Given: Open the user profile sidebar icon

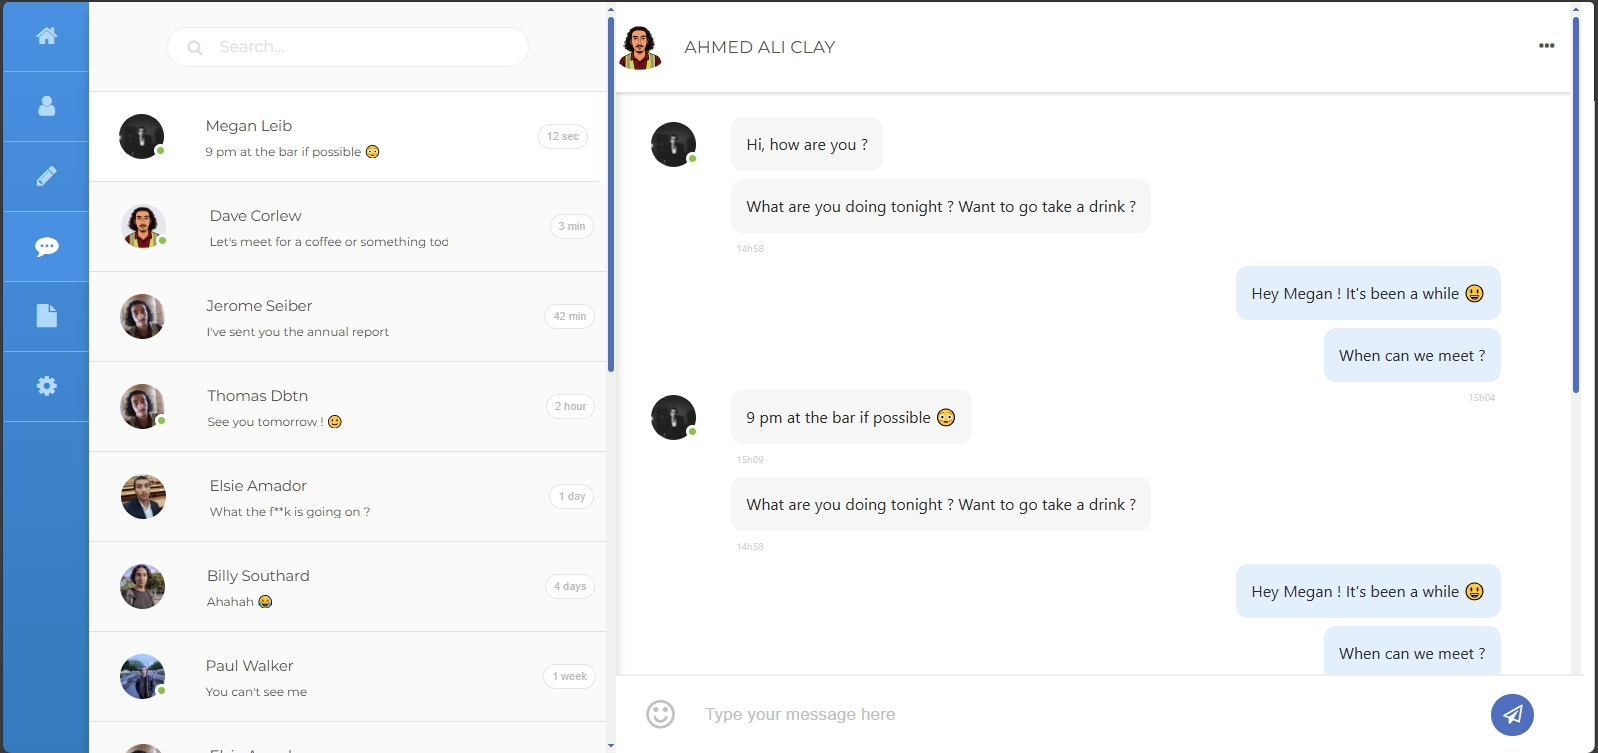Looking at the screenshot, I should pos(46,106).
